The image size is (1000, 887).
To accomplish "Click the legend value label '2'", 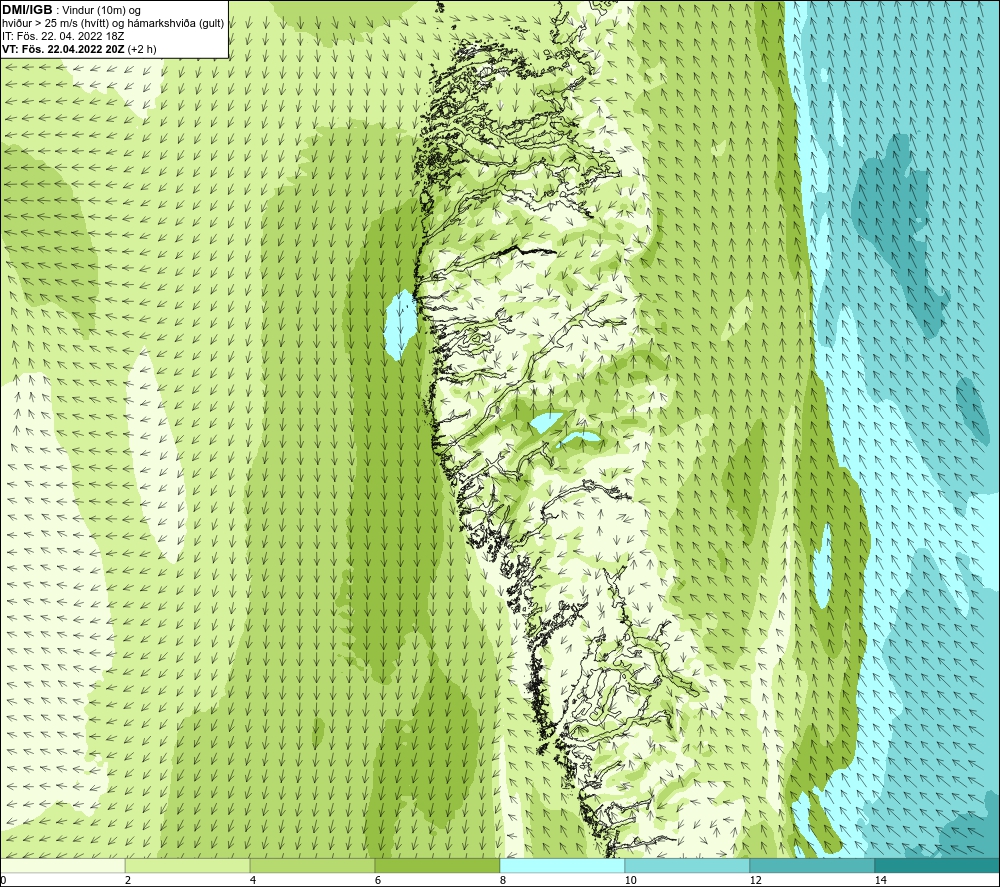I will pyautogui.click(x=128, y=880).
